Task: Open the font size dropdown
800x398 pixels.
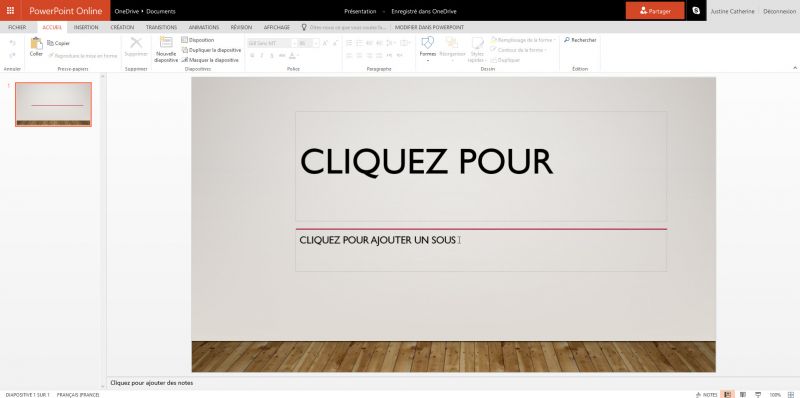Action: coord(316,43)
